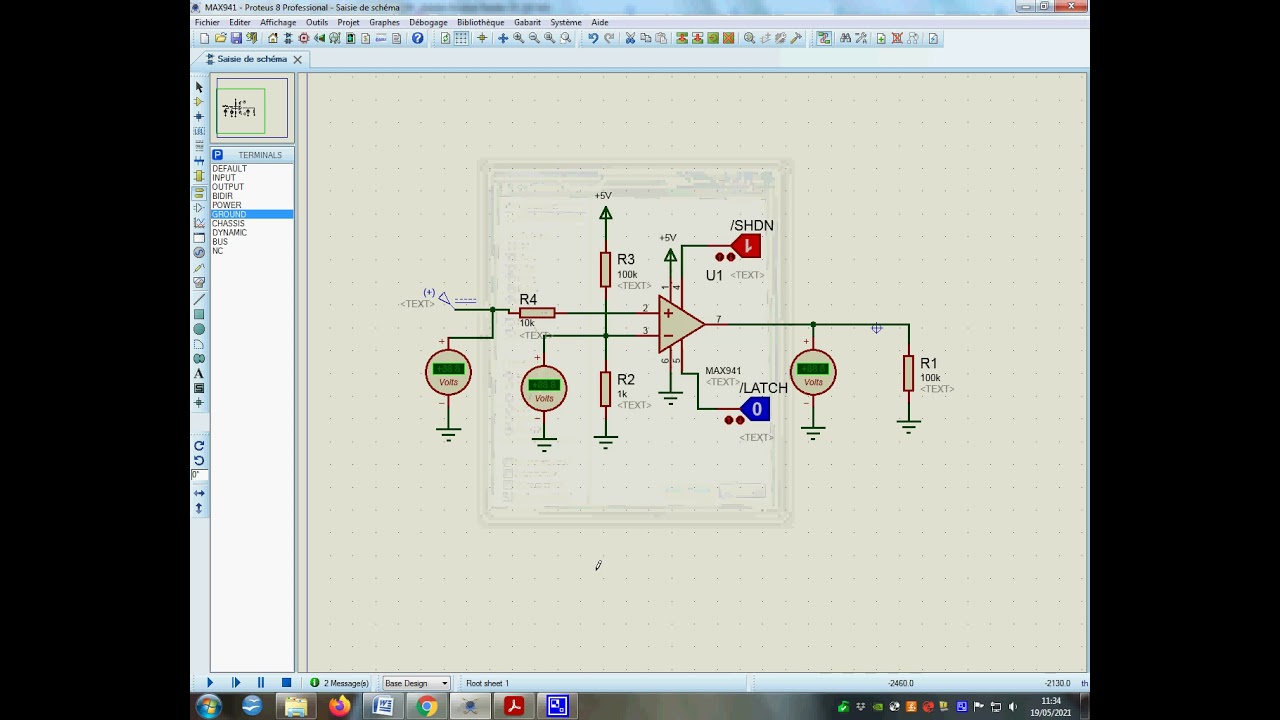Click the Redo arrow icon
Image resolution: width=1280 pixels, height=720 pixels.
point(609,38)
